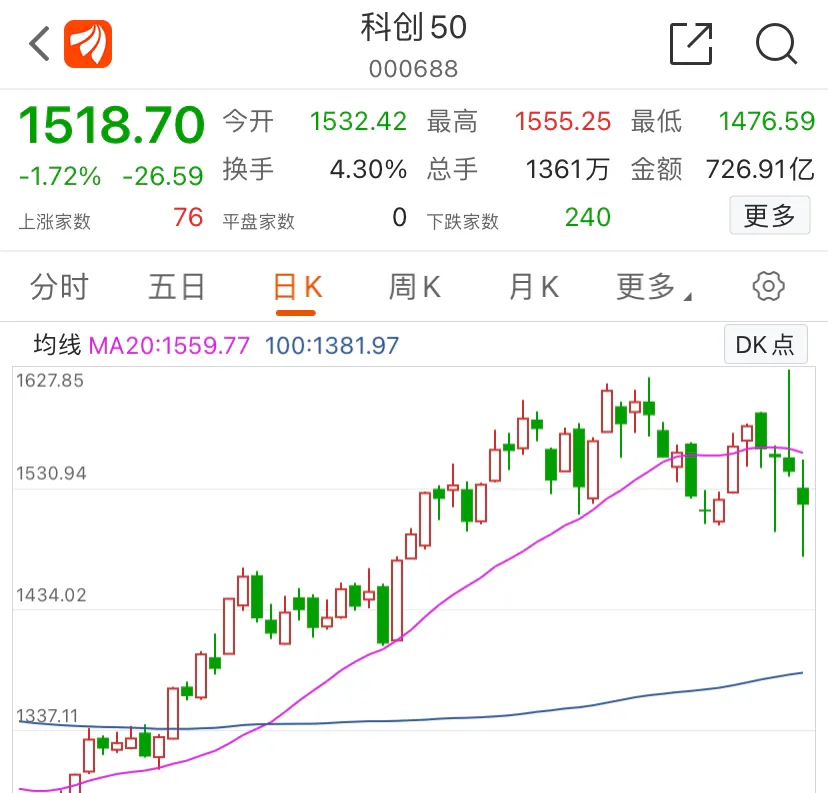This screenshot has height=793, width=828.
Task: Switch to the 五日 tab
Action: pyautogui.click(x=177, y=287)
